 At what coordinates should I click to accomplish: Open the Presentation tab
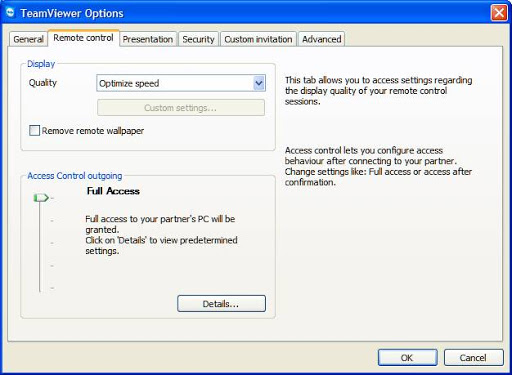tap(148, 39)
